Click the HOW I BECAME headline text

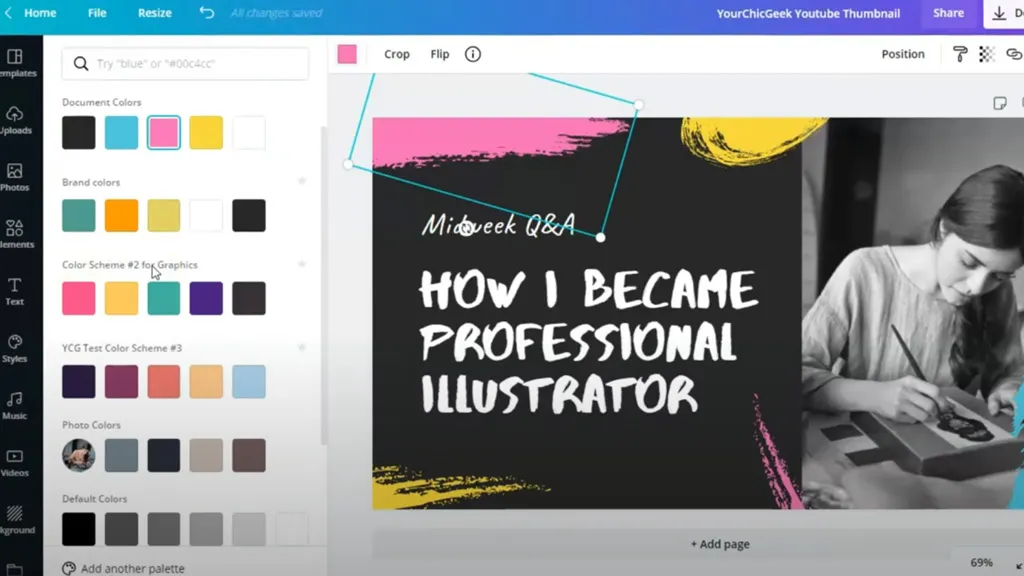(588, 342)
